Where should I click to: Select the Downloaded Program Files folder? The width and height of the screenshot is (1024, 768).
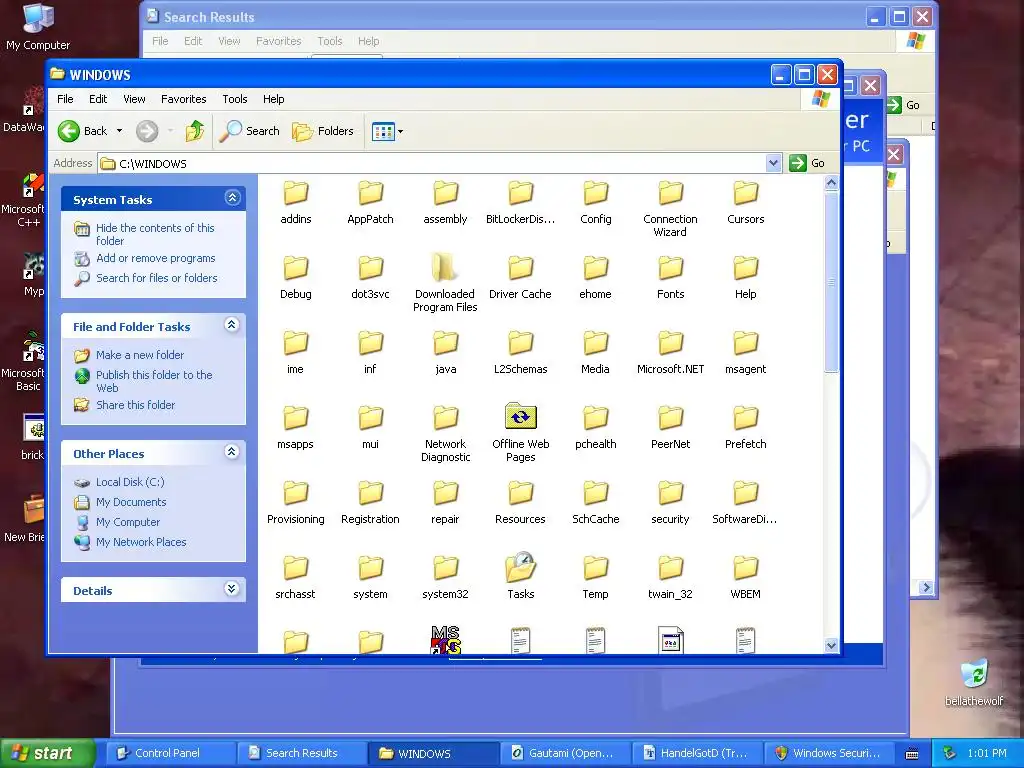coord(445,282)
